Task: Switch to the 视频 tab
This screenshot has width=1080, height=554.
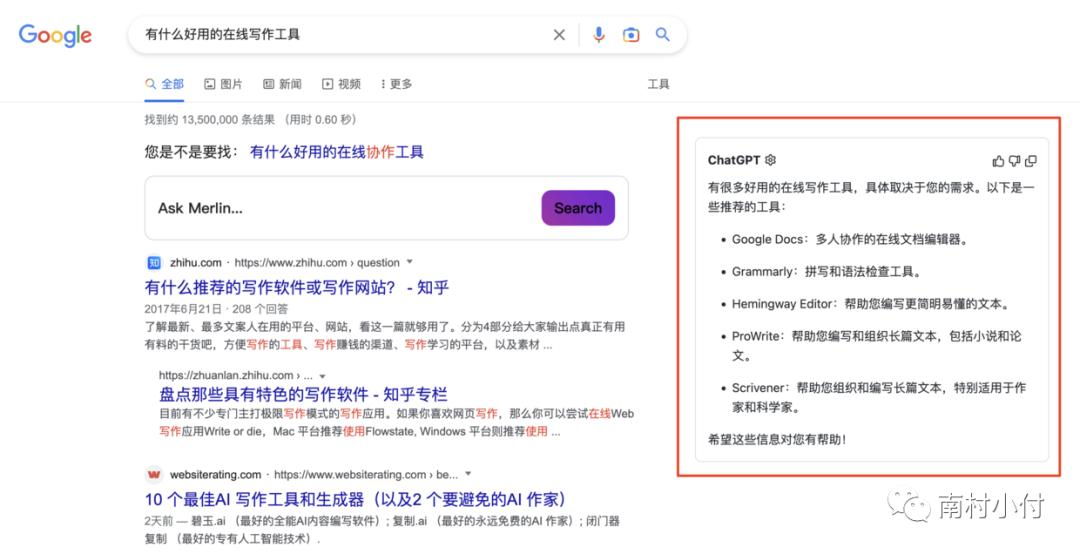Action: point(341,84)
